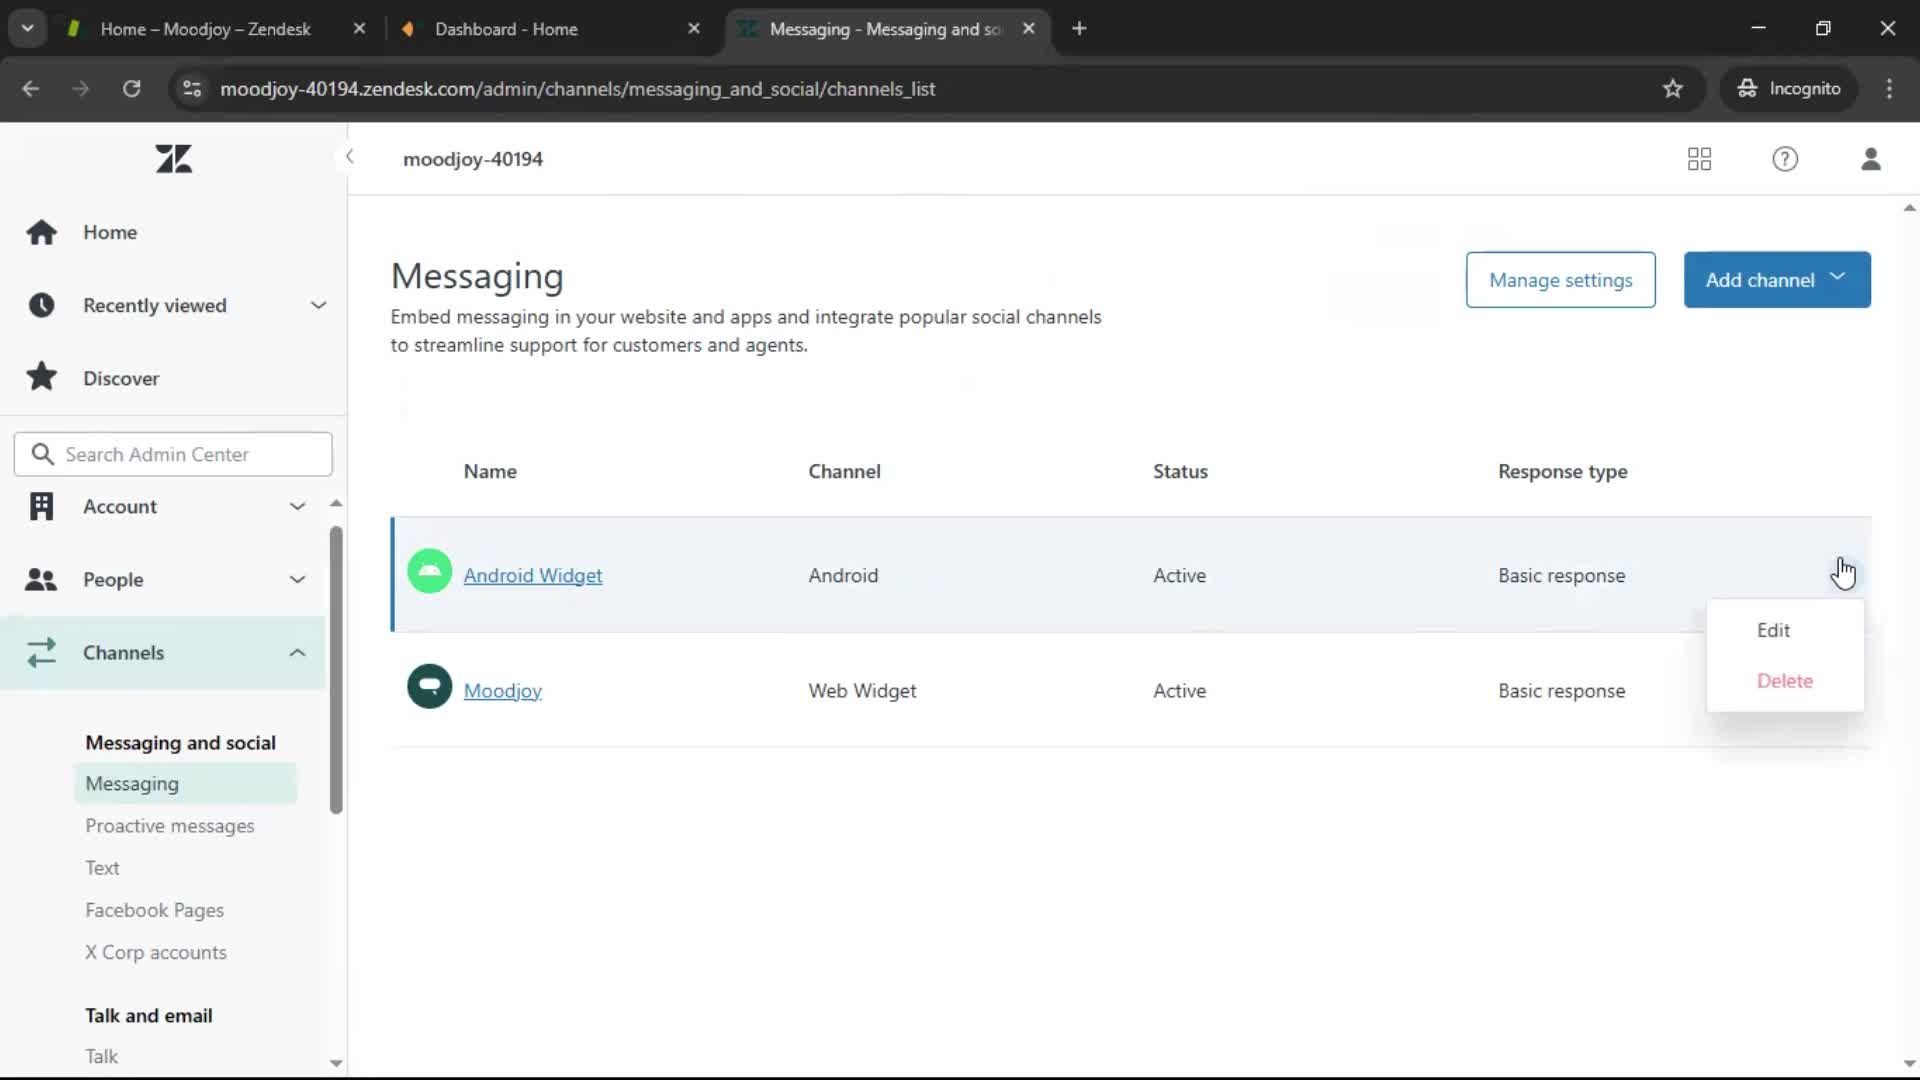Click the page scroll up arrow

[1909, 208]
